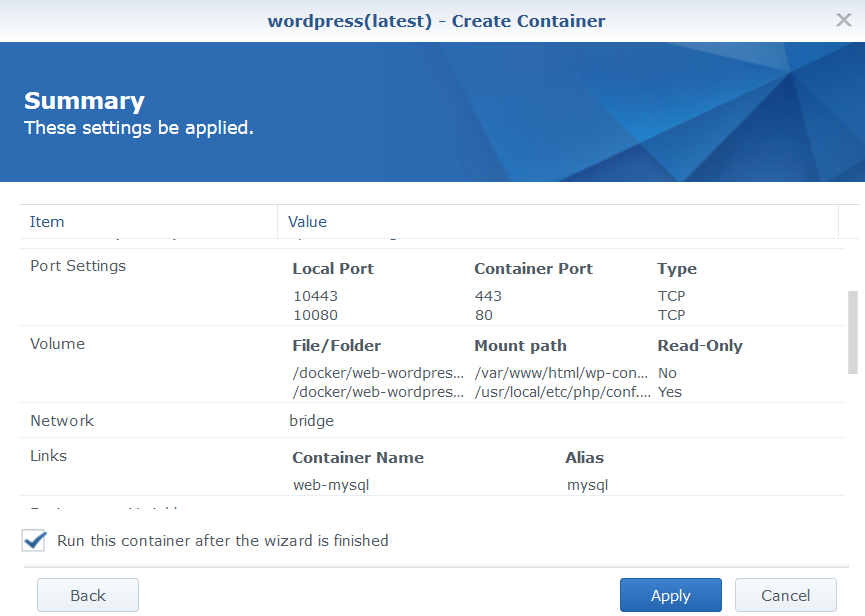Toggle Run this container after wizard checkbox
The width and height of the screenshot is (865, 616).
pyautogui.click(x=34, y=540)
